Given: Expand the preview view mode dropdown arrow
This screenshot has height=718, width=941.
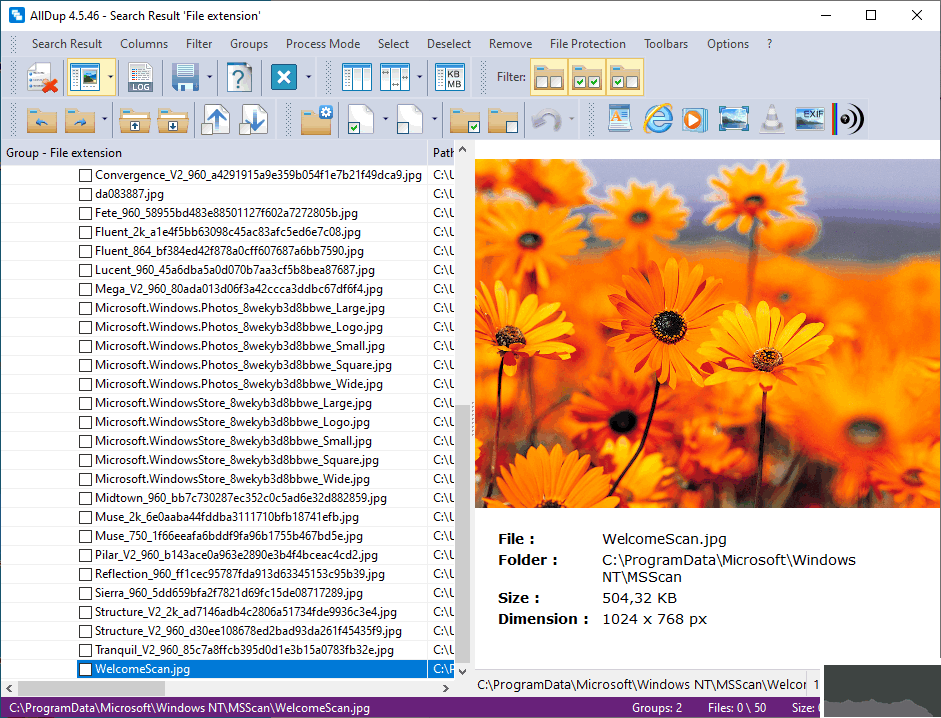Looking at the screenshot, I should coord(110,78).
